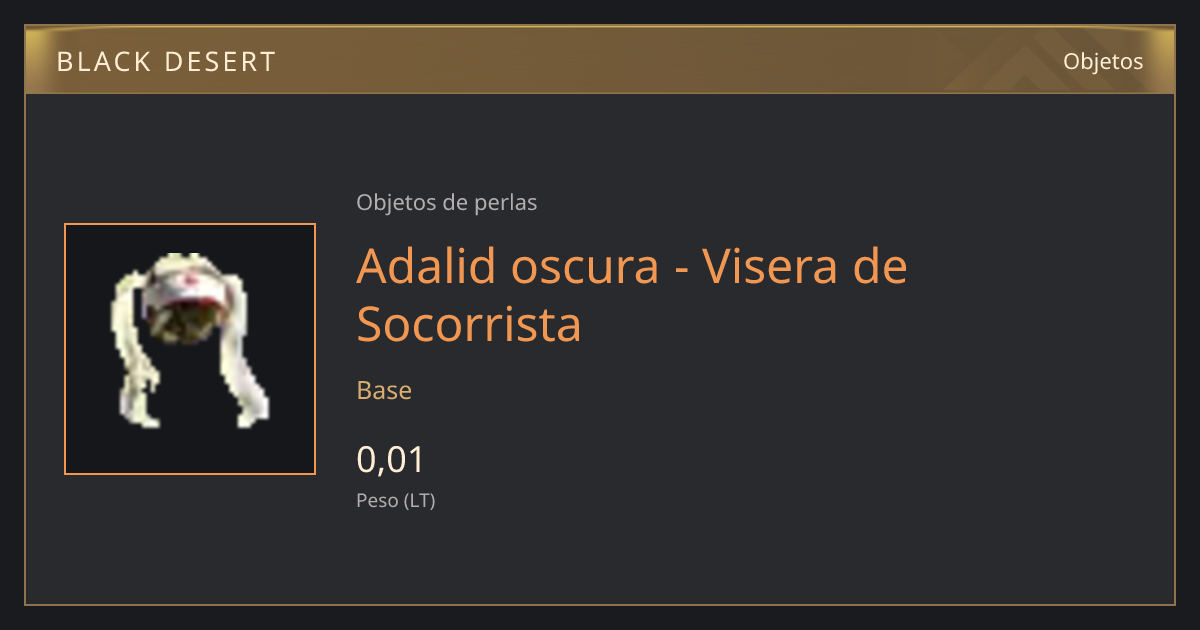The image size is (1200, 630).
Task: Click the word Socorrista in the title
Action: coord(469,323)
